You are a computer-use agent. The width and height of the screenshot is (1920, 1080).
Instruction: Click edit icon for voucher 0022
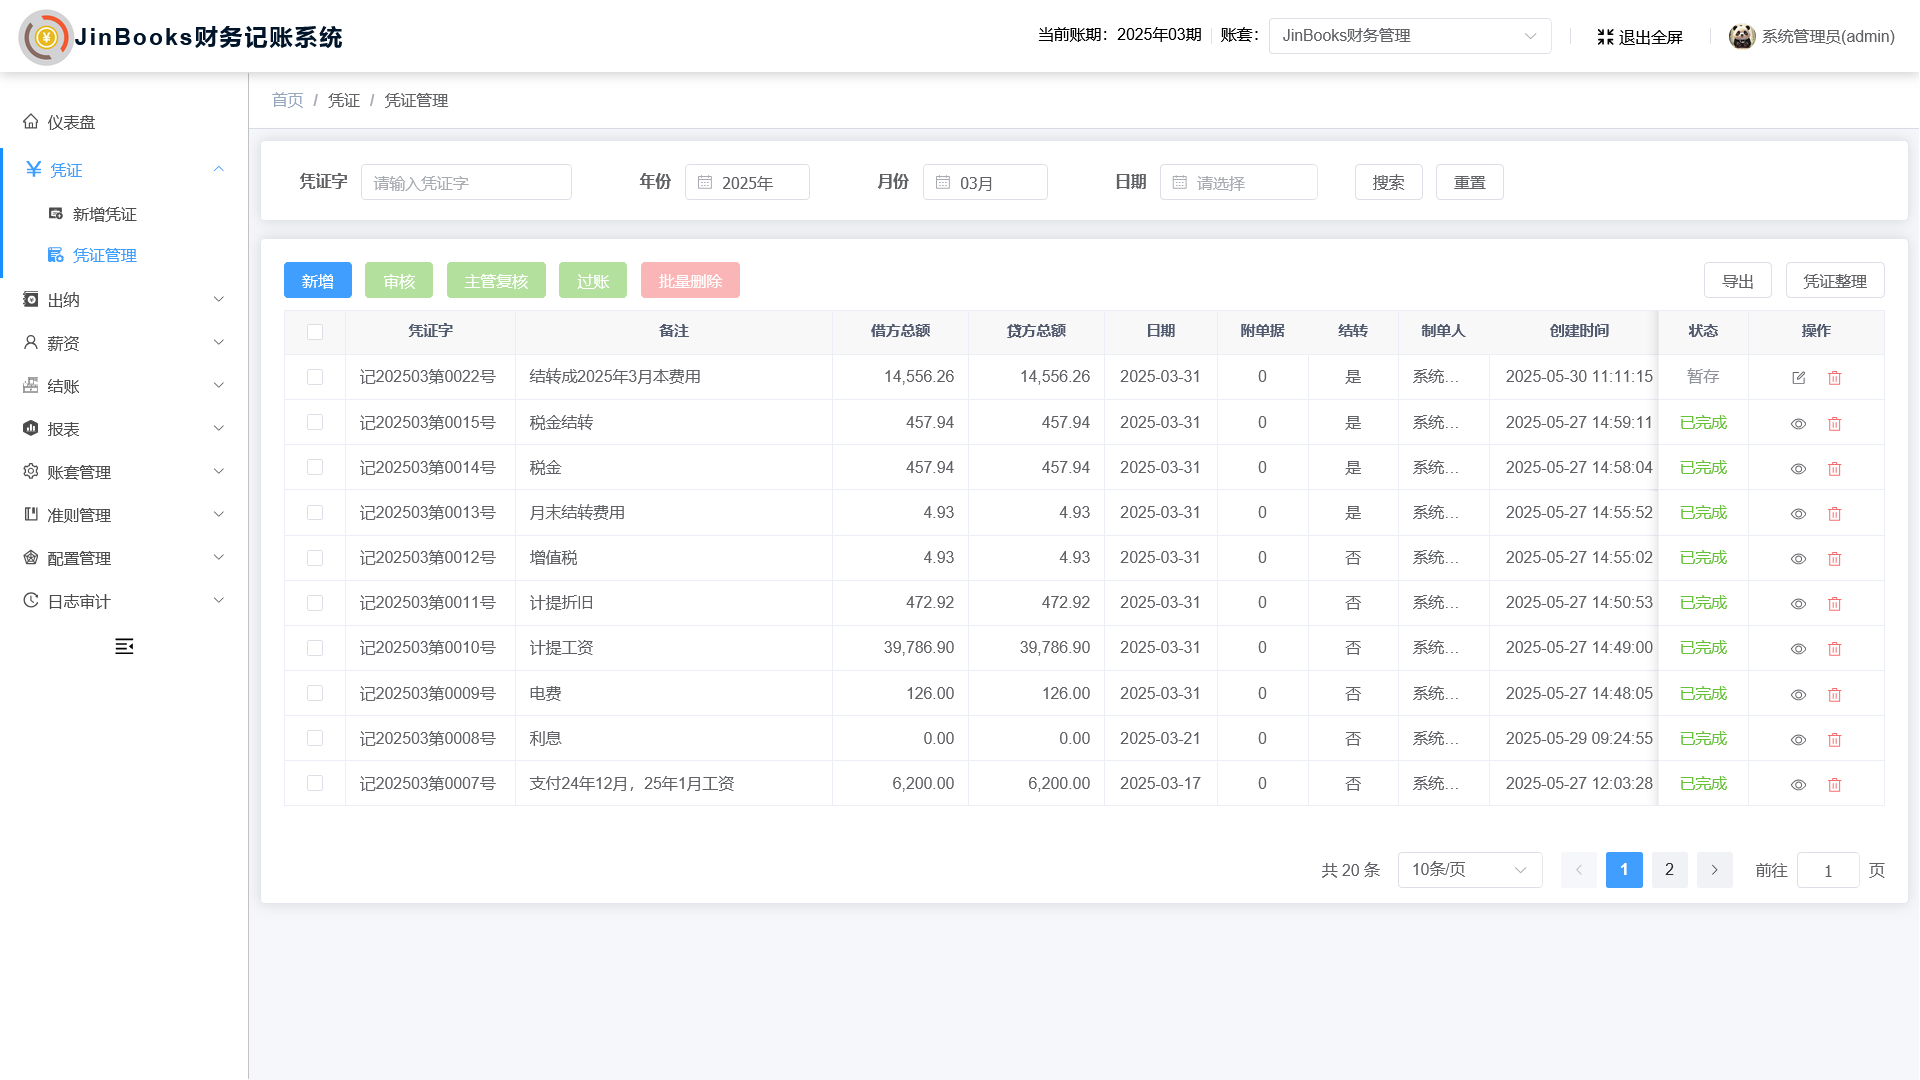click(x=1798, y=378)
